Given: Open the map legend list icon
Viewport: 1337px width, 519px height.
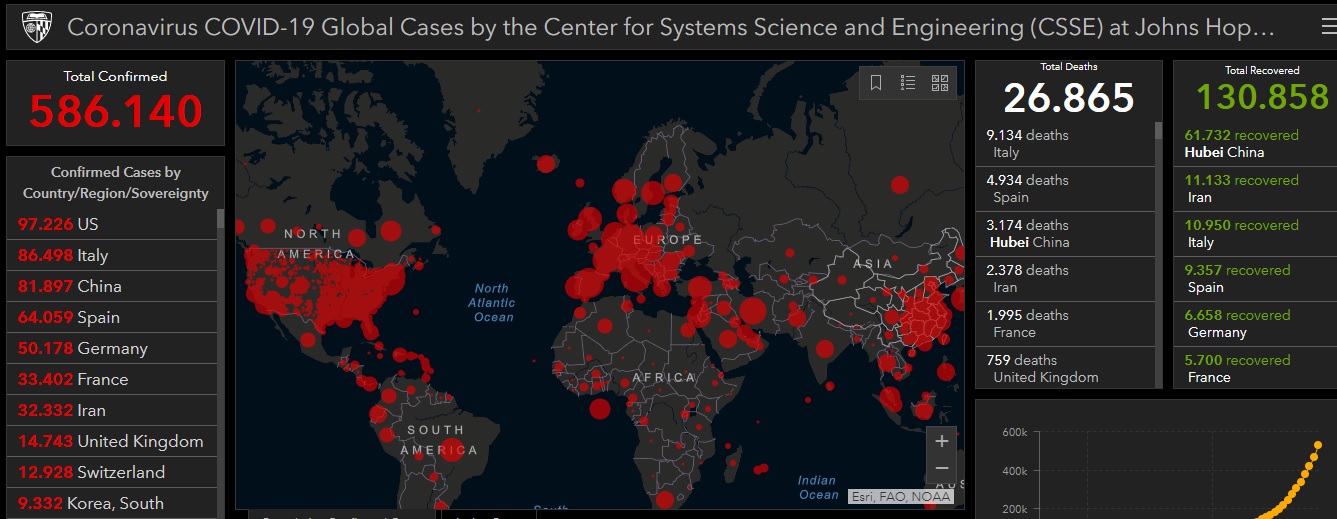Looking at the screenshot, I should coord(908,83).
